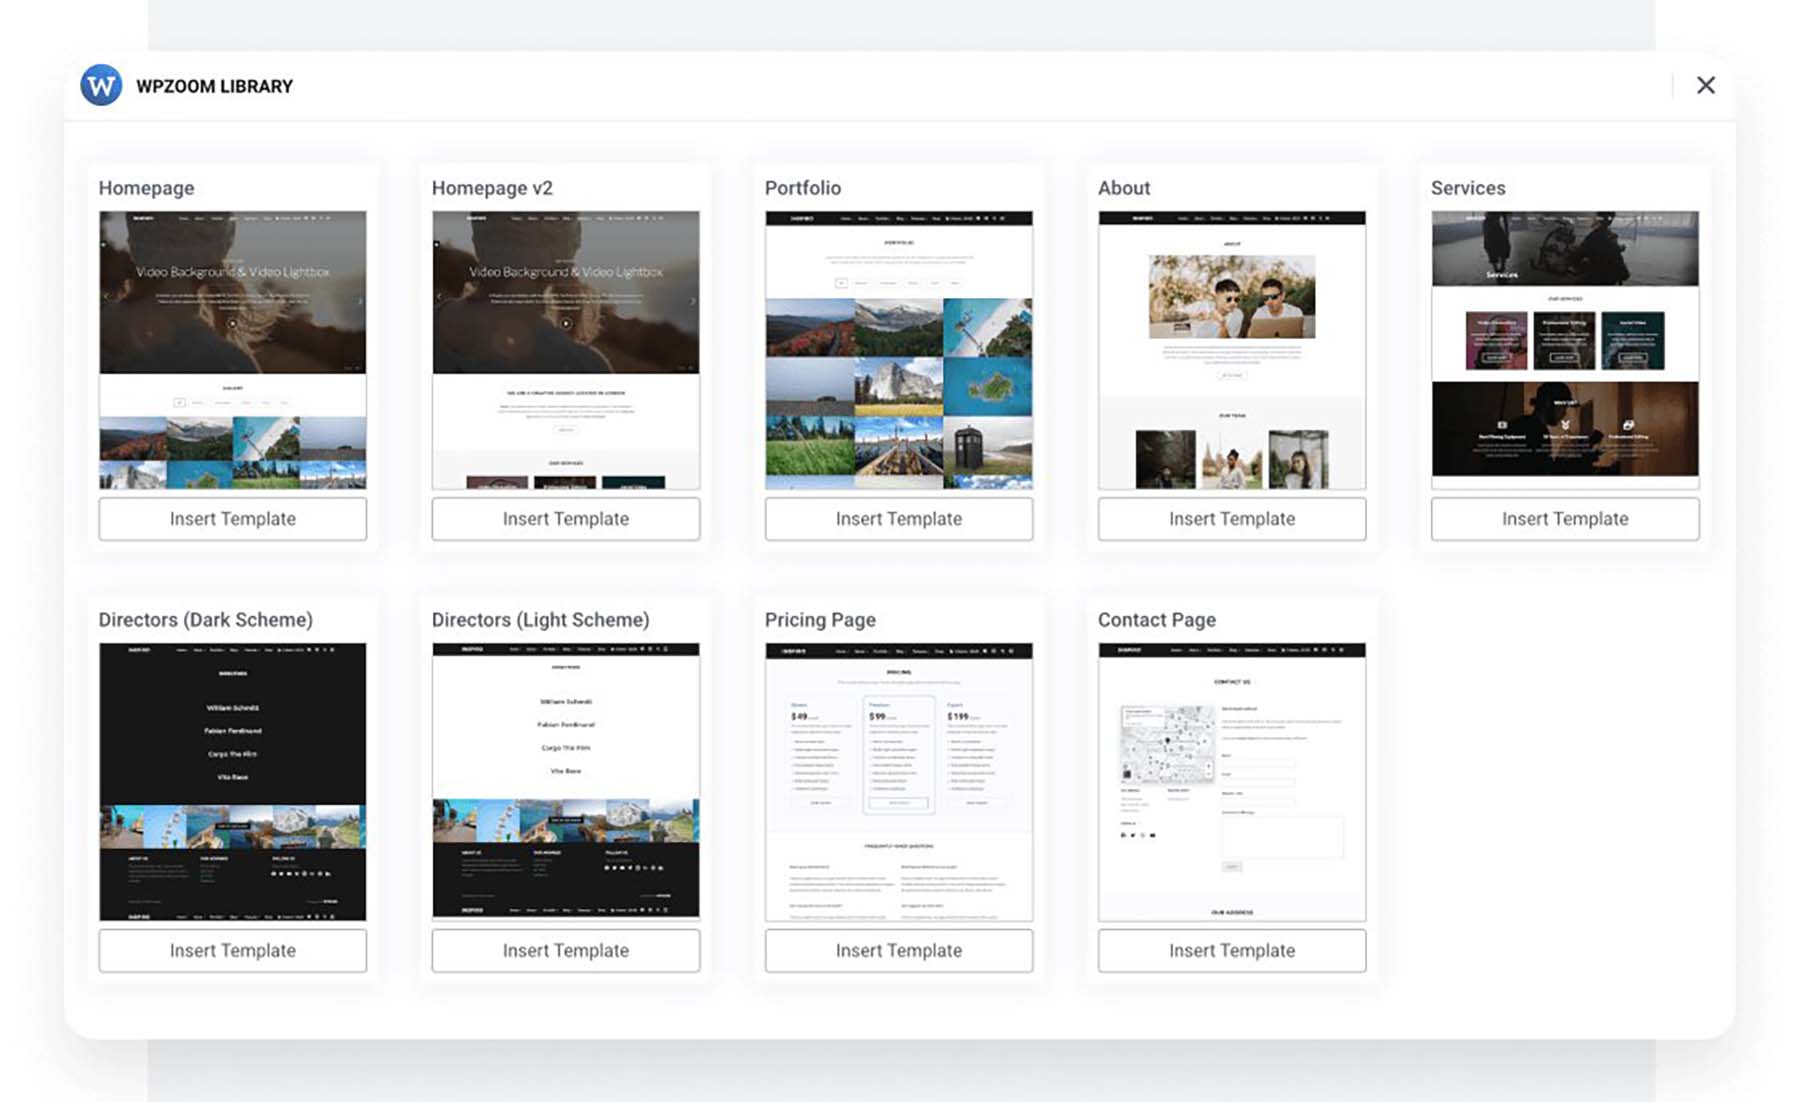
Task: Insert the Homepage template
Action: pyautogui.click(x=232, y=519)
